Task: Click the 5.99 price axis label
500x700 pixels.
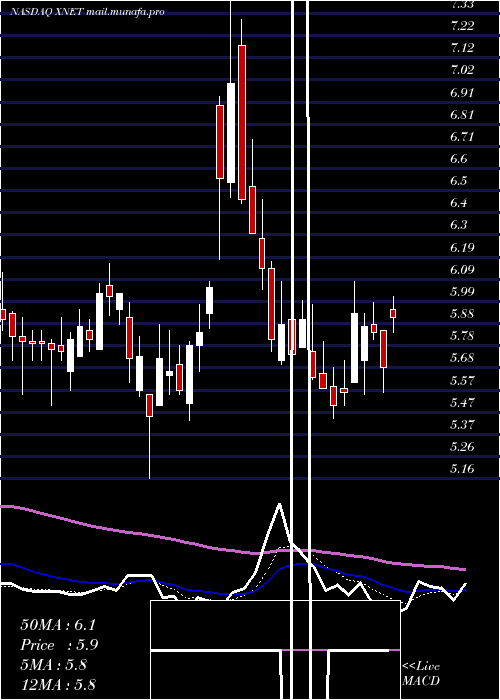Action: (x=462, y=292)
